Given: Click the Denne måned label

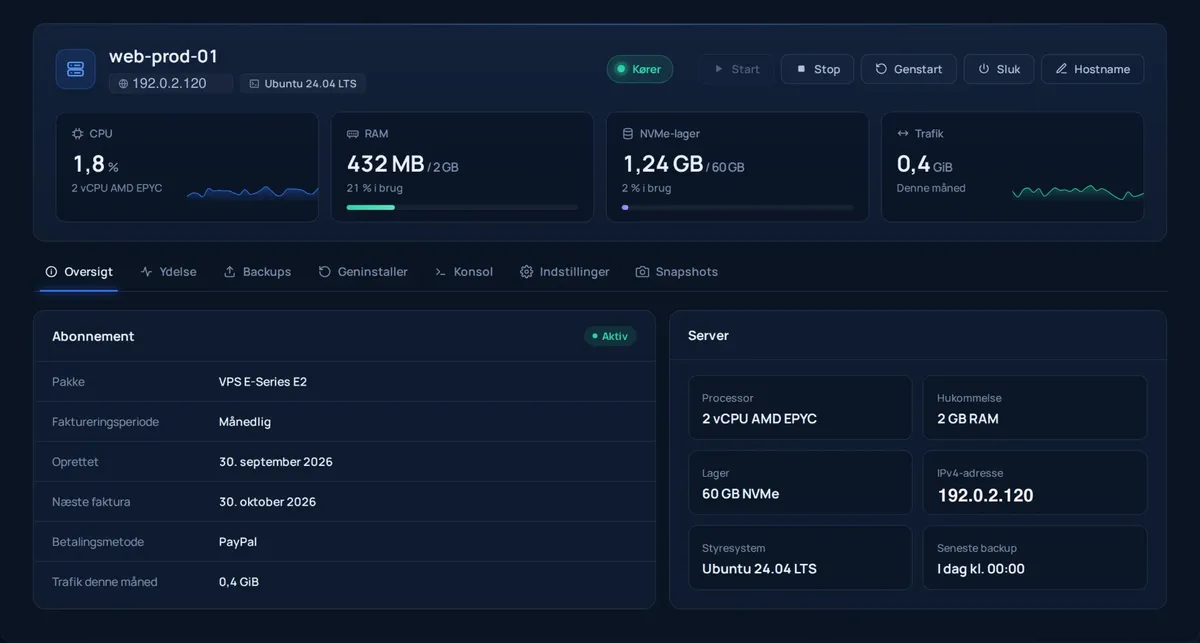Looking at the screenshot, I should click(931, 188).
